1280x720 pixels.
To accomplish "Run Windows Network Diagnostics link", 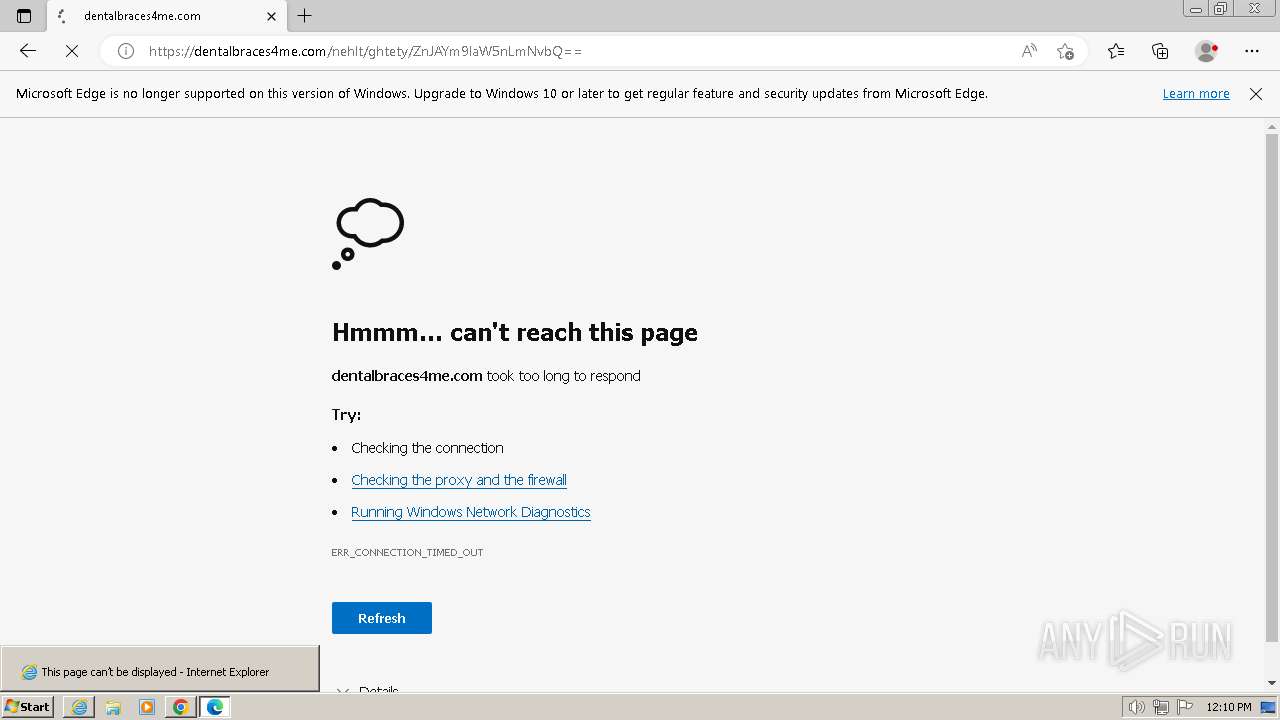I will (x=471, y=512).
